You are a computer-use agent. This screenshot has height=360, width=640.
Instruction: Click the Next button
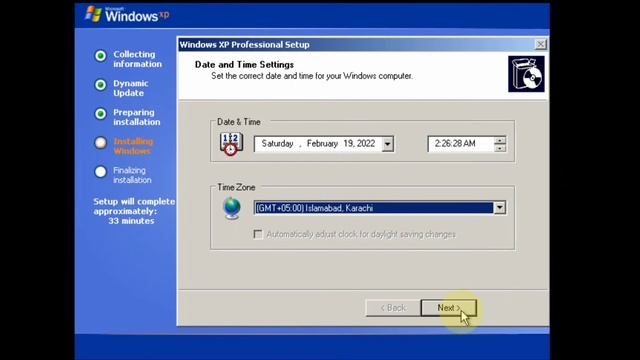point(448,308)
